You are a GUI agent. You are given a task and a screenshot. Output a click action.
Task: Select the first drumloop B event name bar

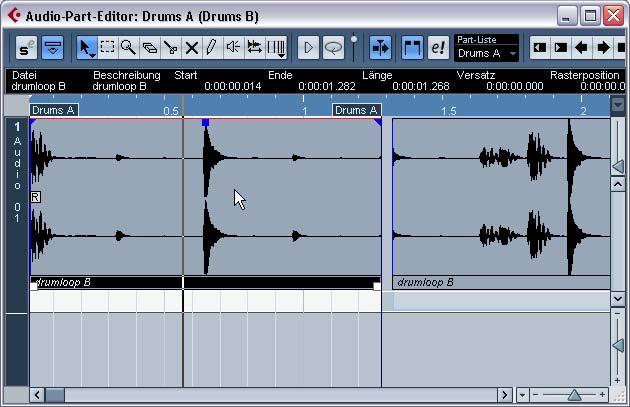point(205,282)
